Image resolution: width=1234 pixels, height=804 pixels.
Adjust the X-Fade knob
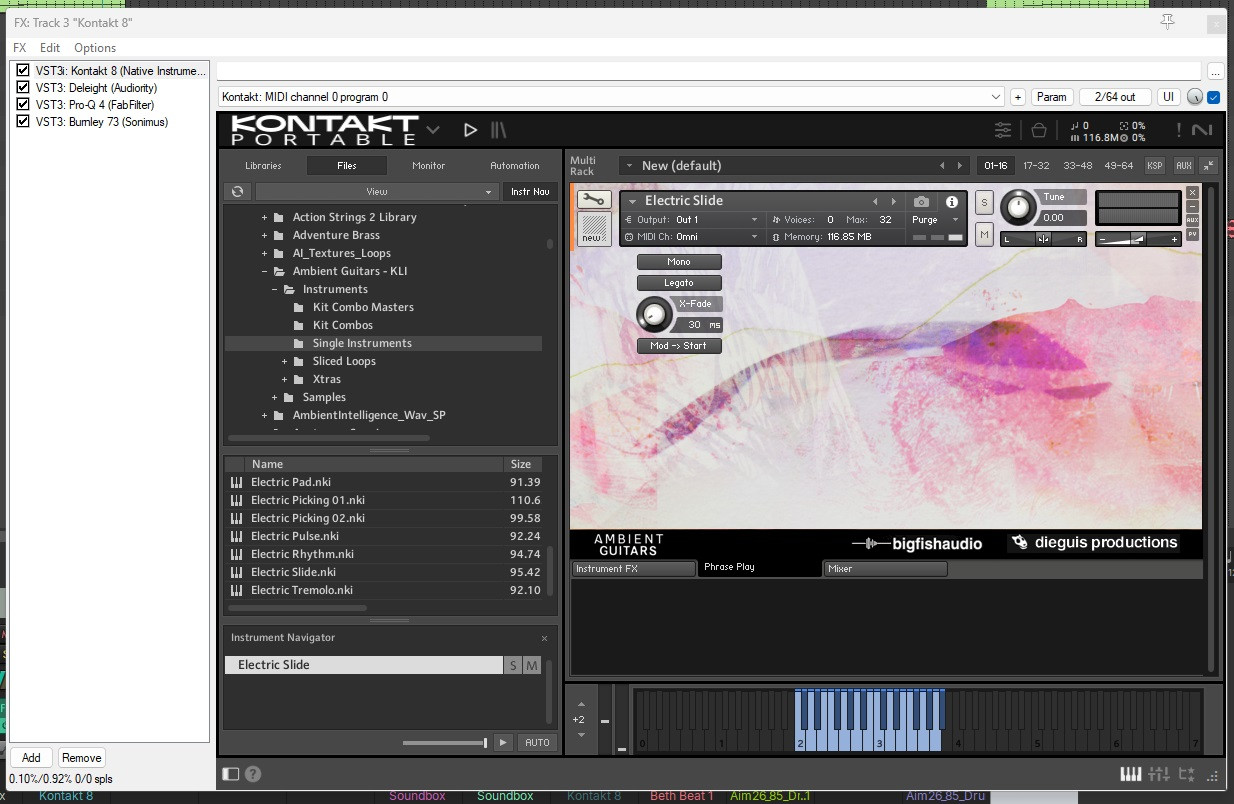[653, 315]
